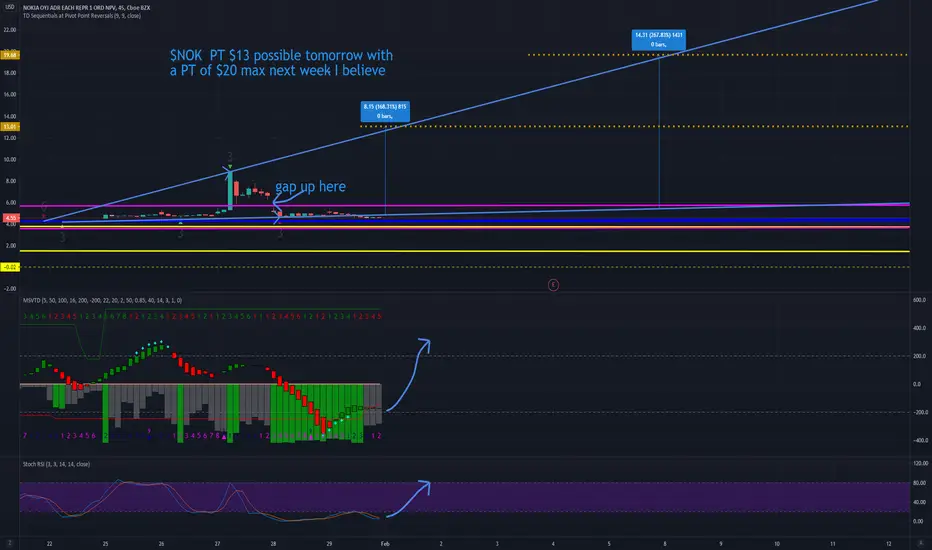Click the 8 date on time axis
The image size is (932, 550).
pos(665,543)
